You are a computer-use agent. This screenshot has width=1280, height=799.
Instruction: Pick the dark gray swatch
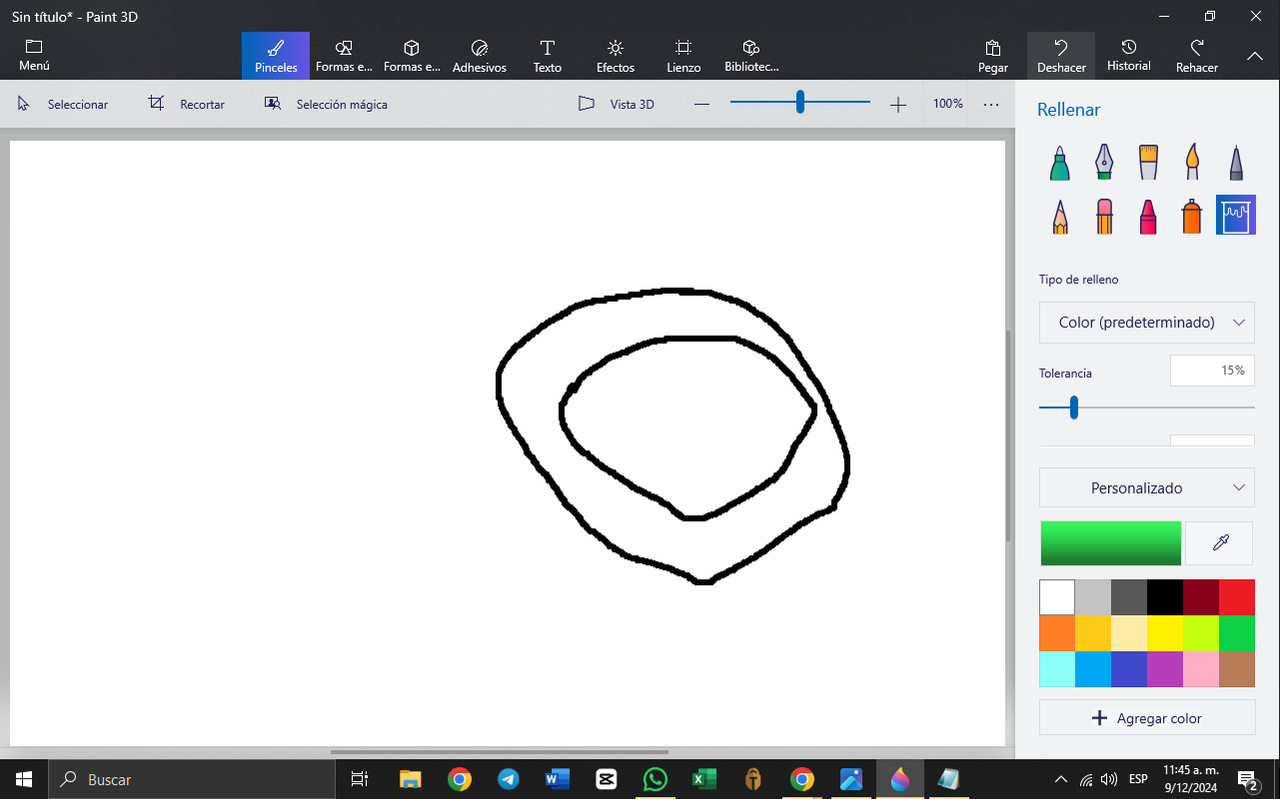point(1129,597)
